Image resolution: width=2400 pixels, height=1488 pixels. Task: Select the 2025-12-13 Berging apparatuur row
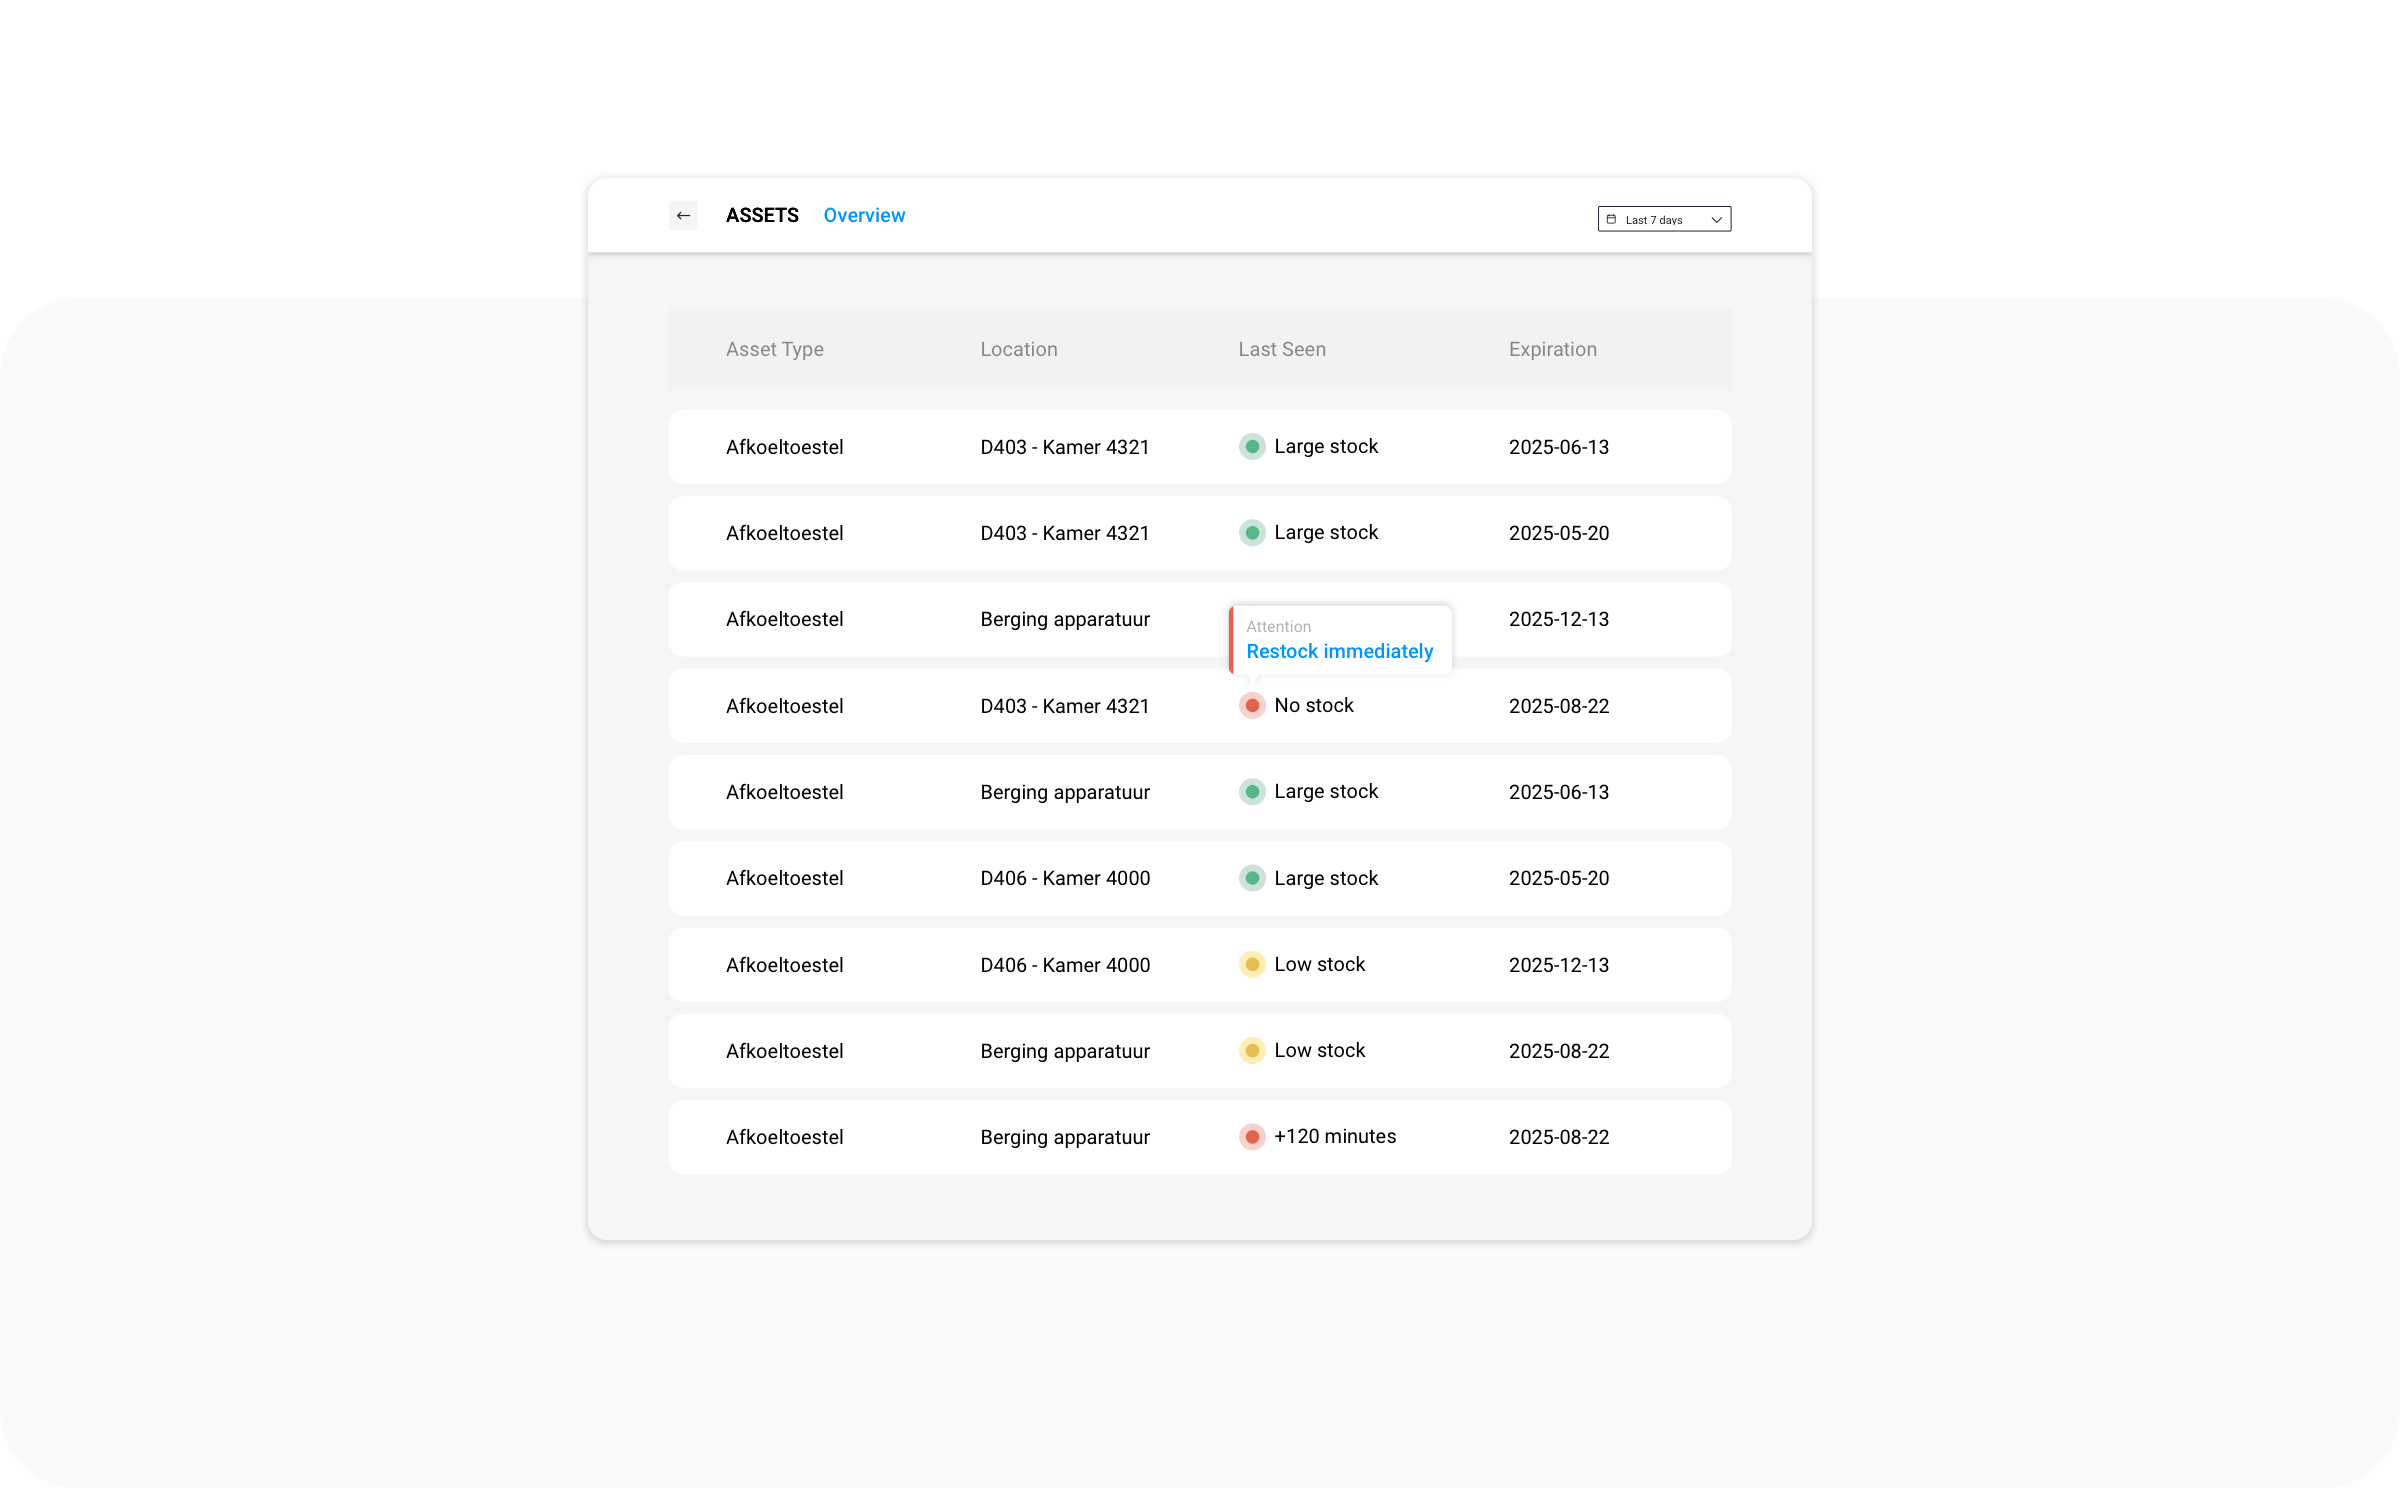(x=1065, y=619)
